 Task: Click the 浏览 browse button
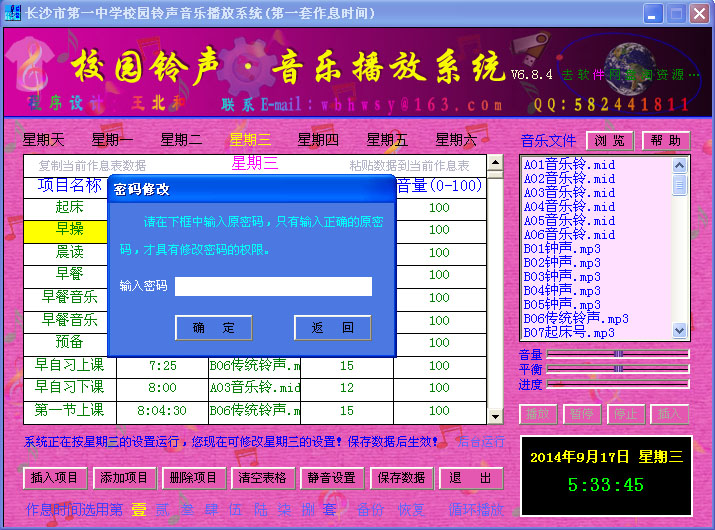[x=610, y=140]
